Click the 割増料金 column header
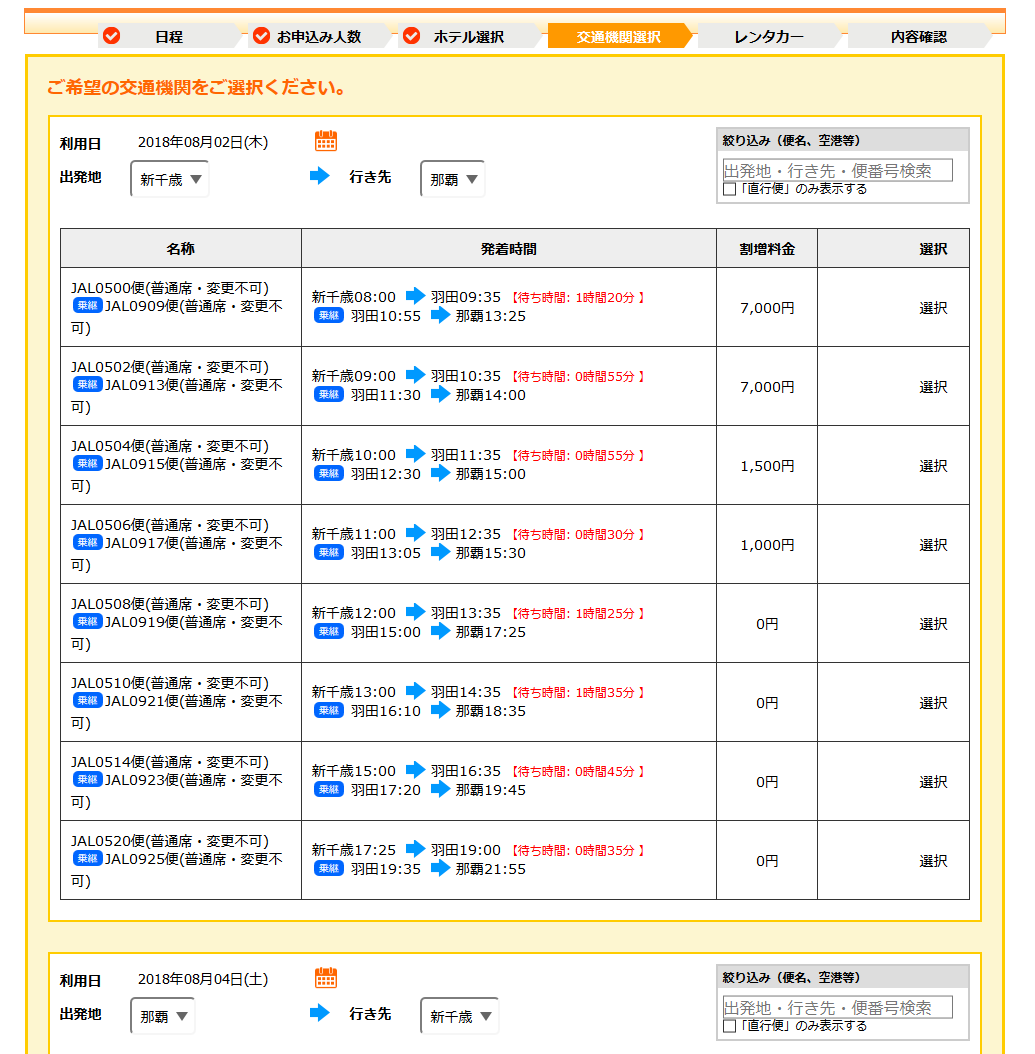 767,249
